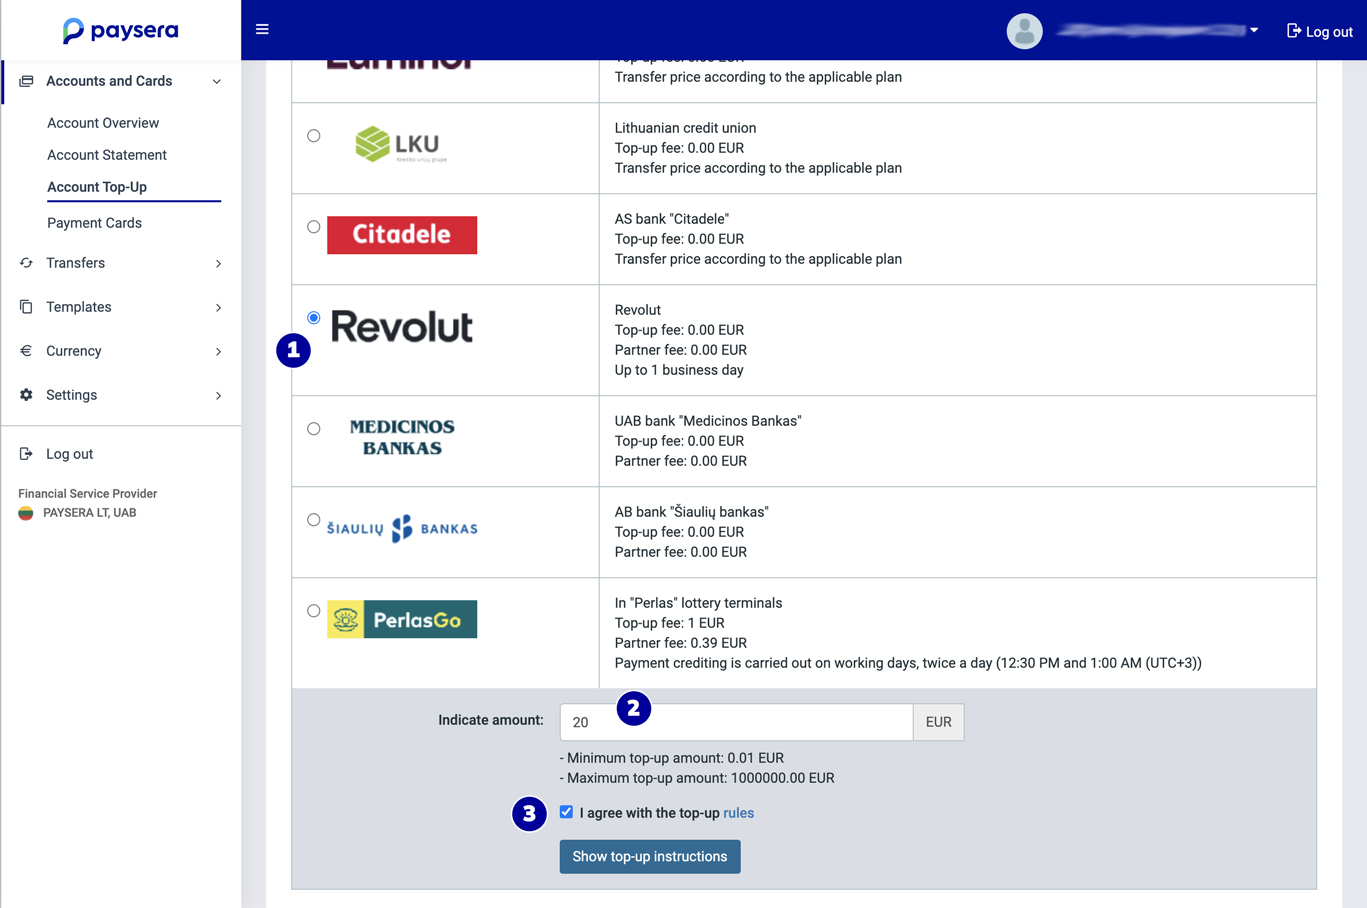
Task: Click PAYSERA LT, UAB provider text
Action: pos(90,513)
